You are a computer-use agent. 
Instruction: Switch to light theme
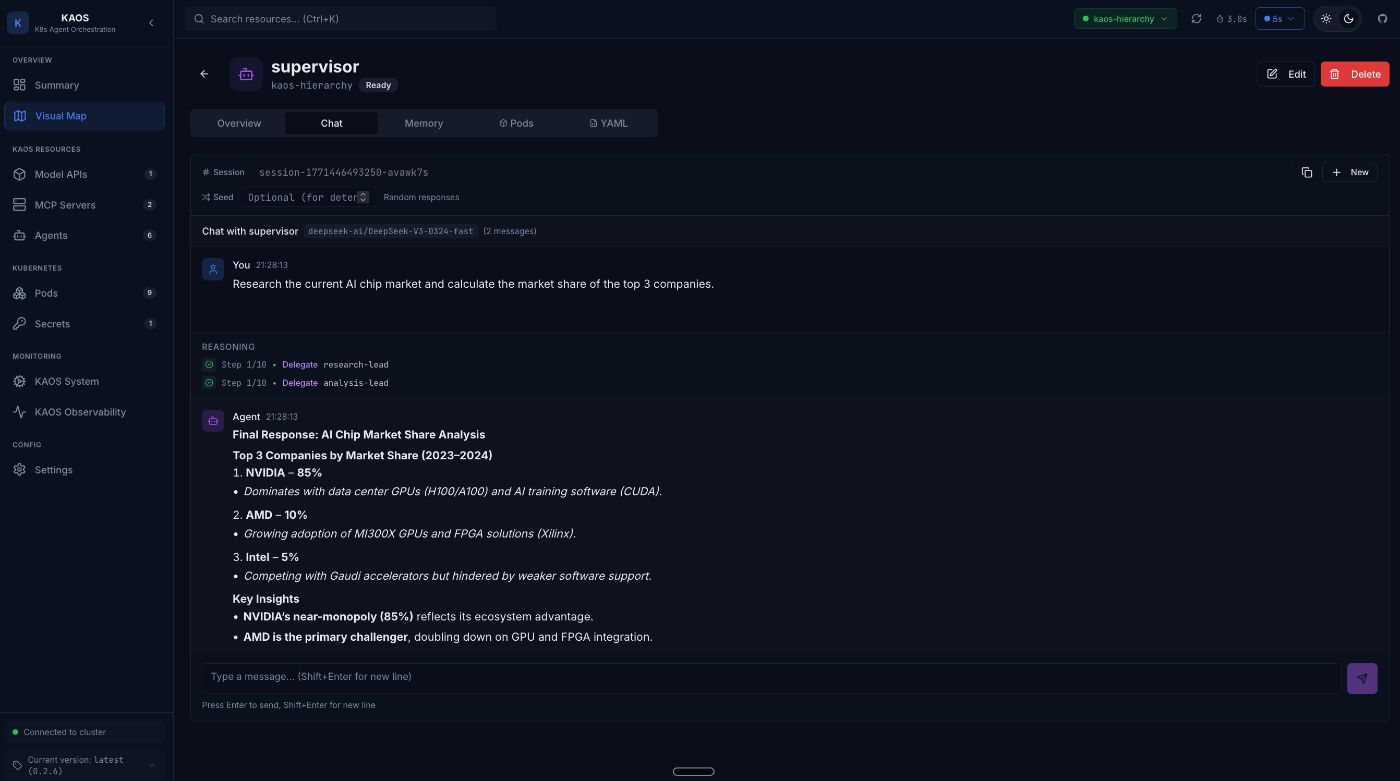click(x=1326, y=18)
